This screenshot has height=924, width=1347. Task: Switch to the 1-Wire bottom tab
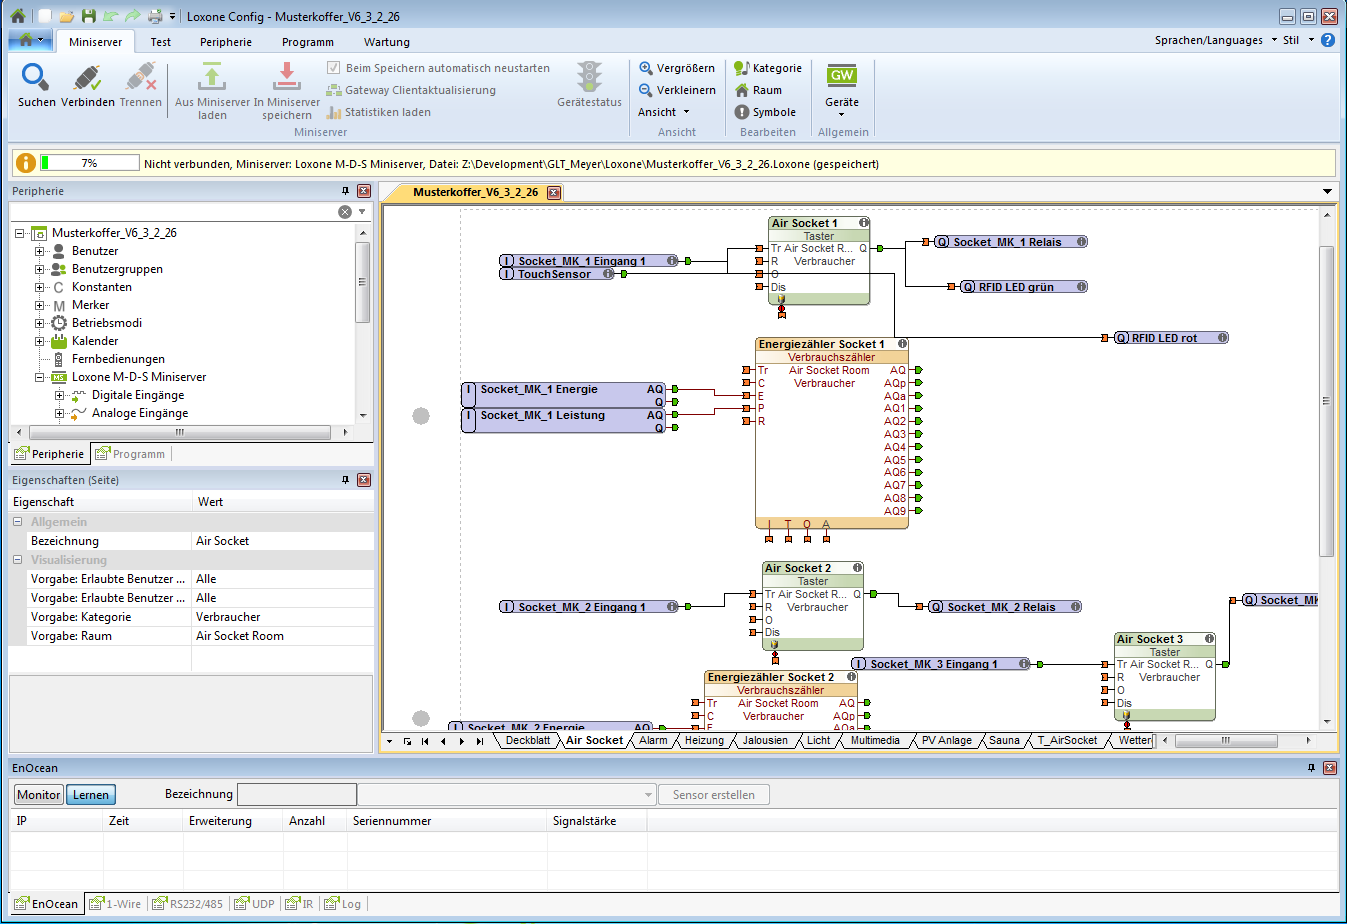click(x=117, y=904)
